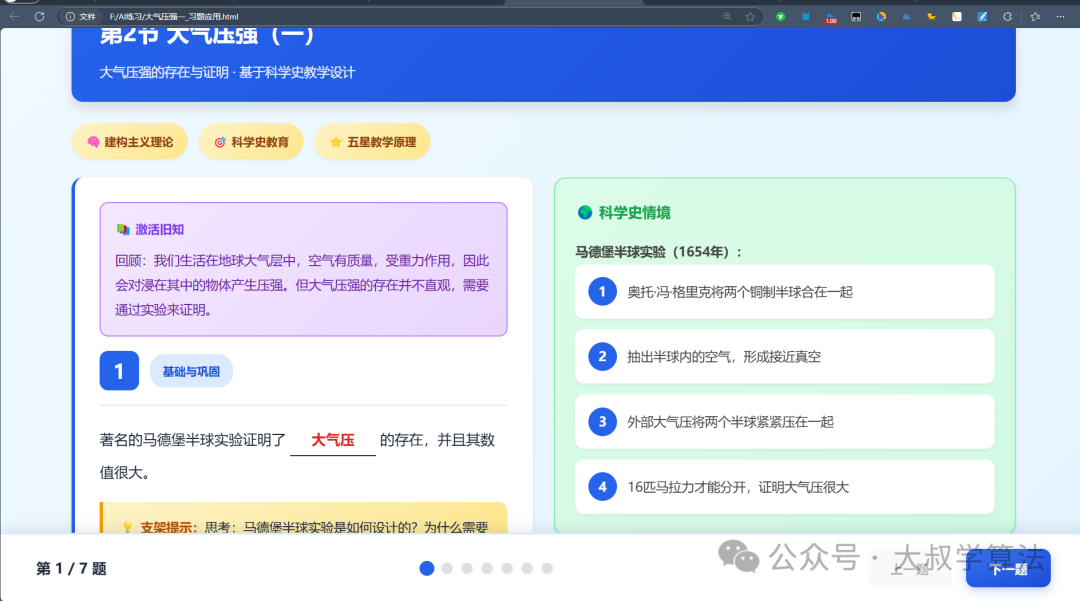Click the blue pencil extension icon
This screenshot has height=601, width=1080.
click(x=981, y=16)
